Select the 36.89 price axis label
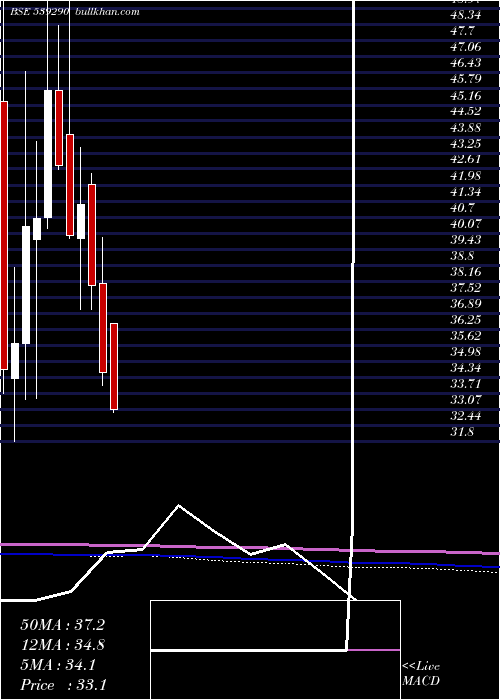This screenshot has height=700, width=500. click(x=466, y=304)
